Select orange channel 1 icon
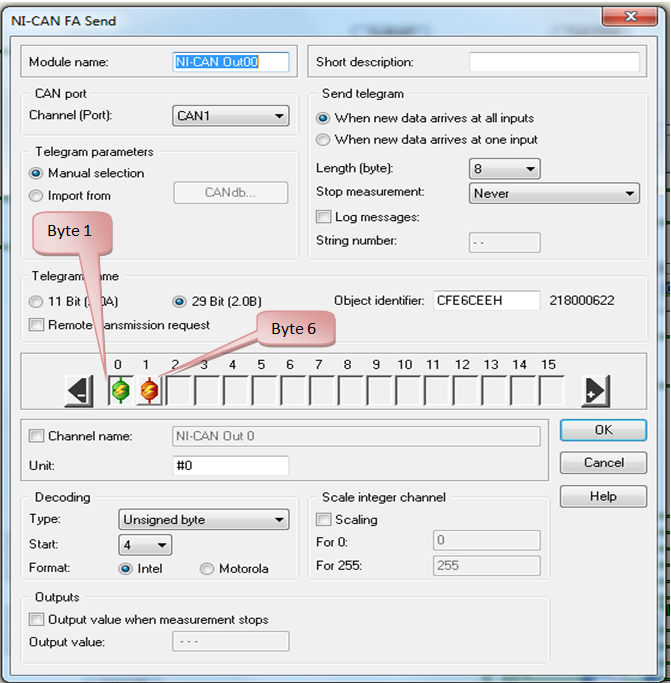671x683 pixels. point(149,390)
